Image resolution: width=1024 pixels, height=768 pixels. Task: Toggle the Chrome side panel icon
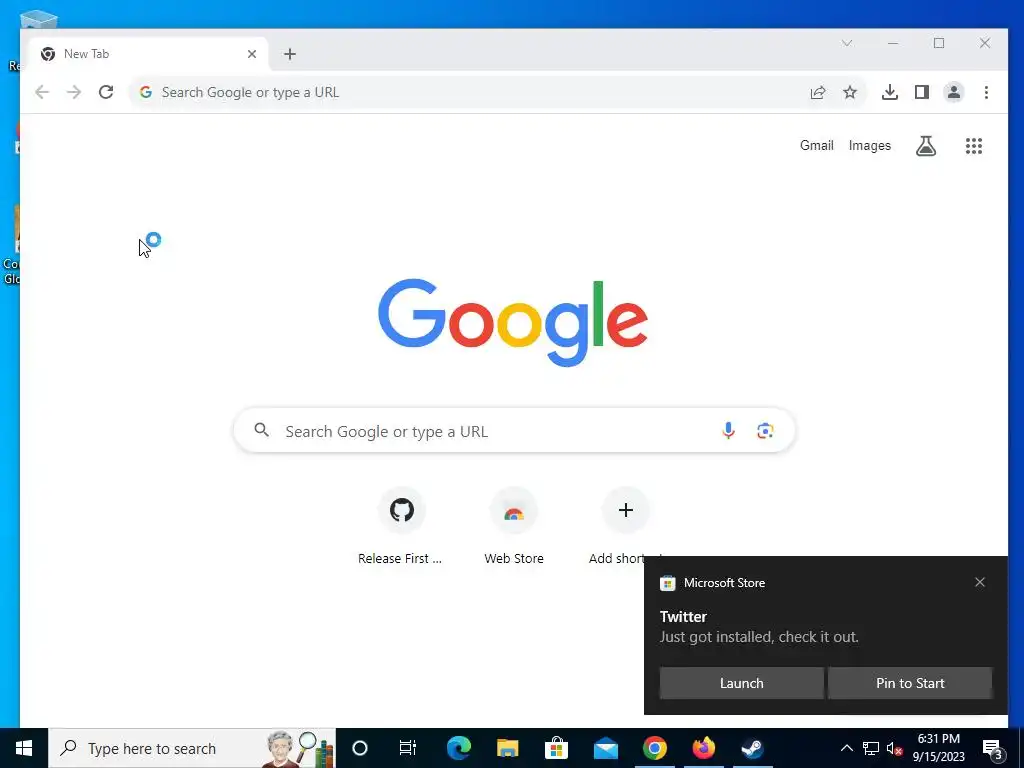(921, 92)
